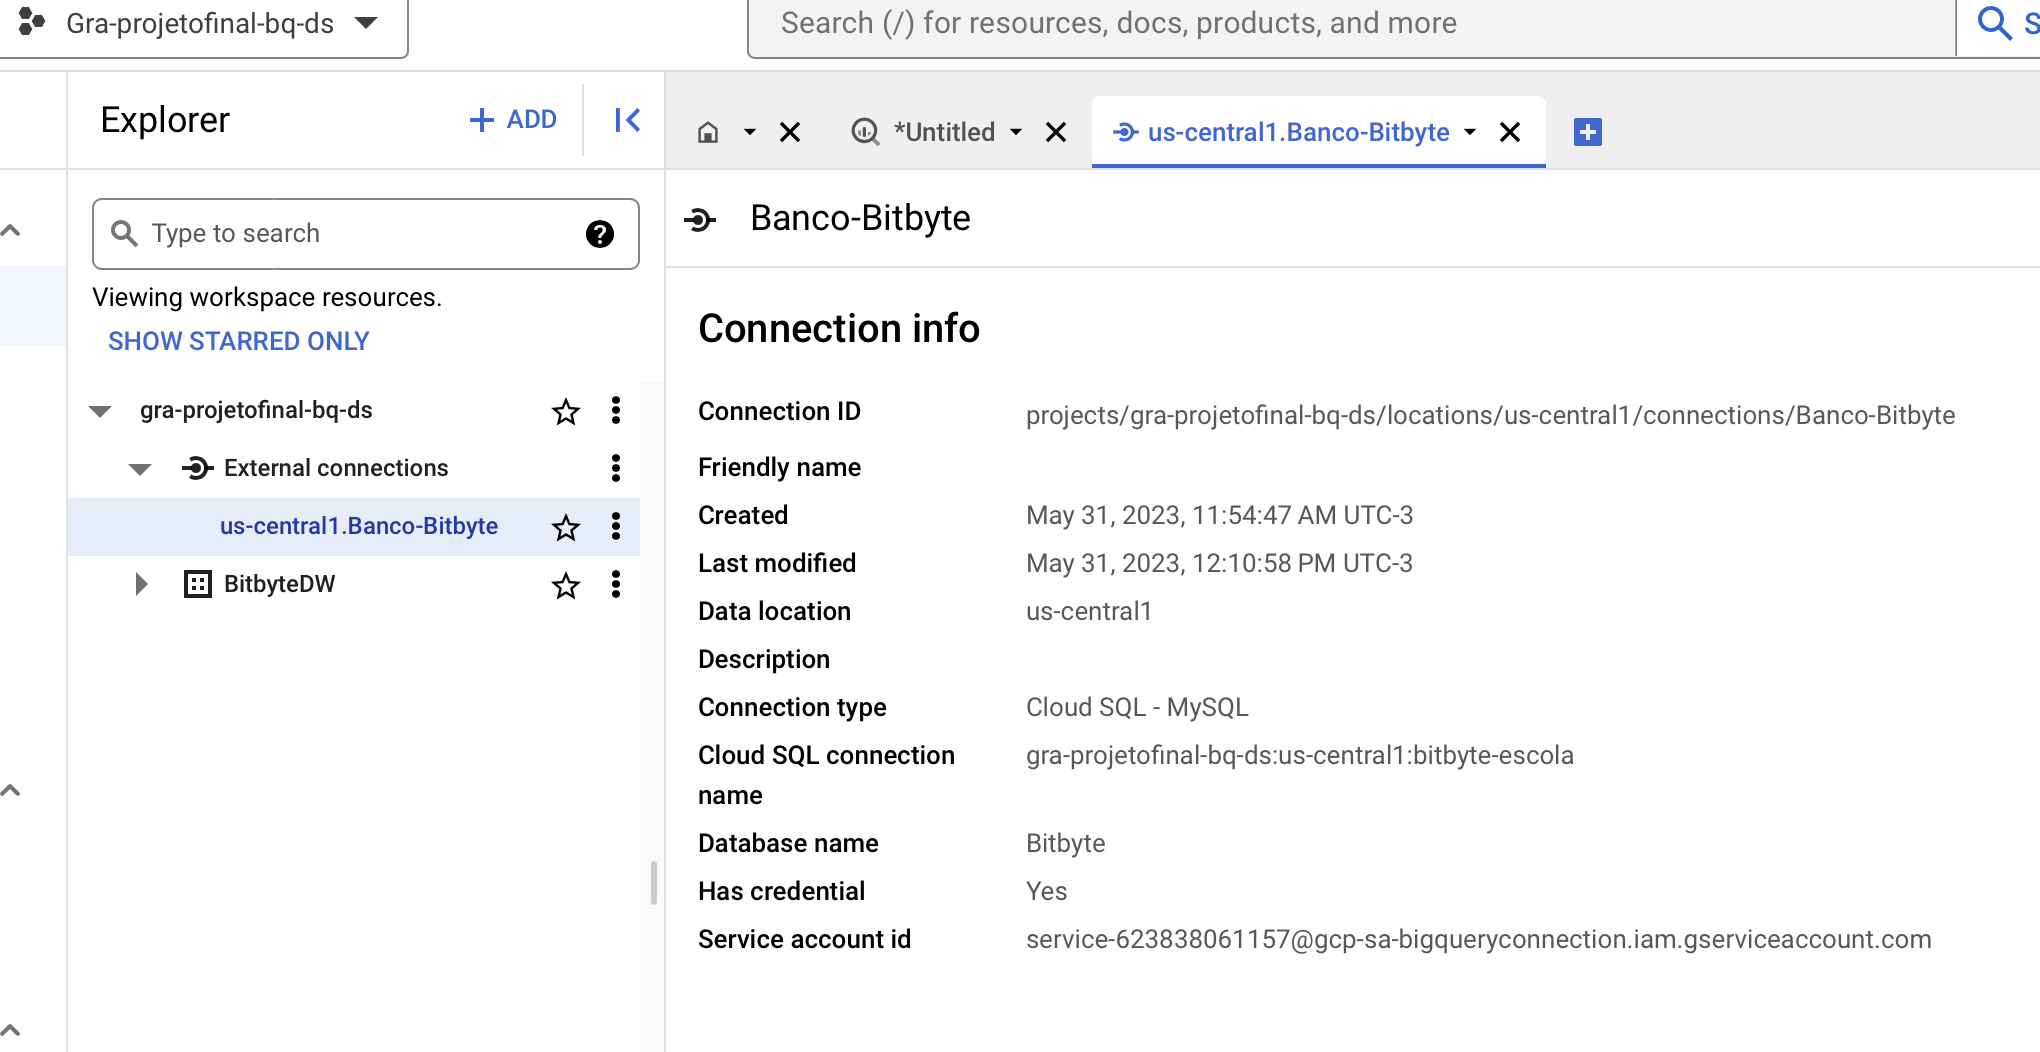Click the Created timestamp value

point(1219,515)
